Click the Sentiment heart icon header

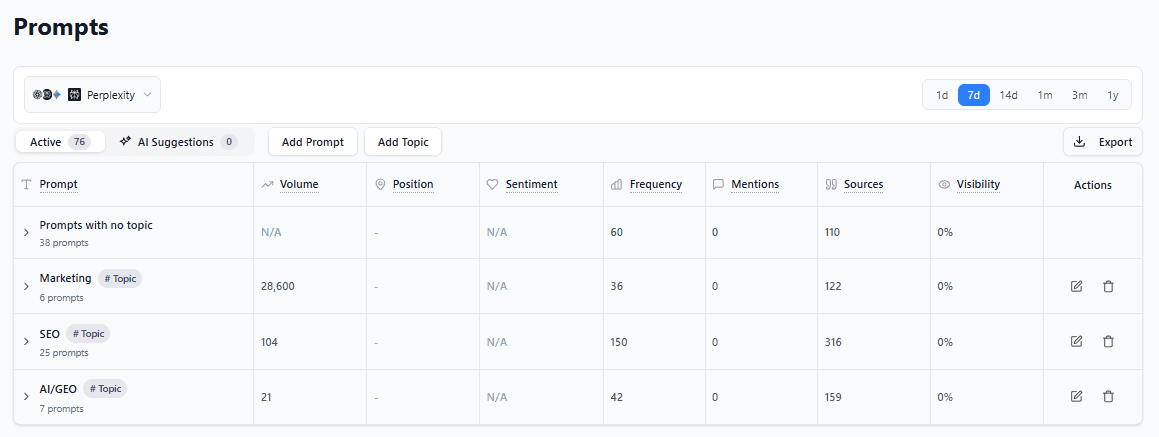pos(521,184)
